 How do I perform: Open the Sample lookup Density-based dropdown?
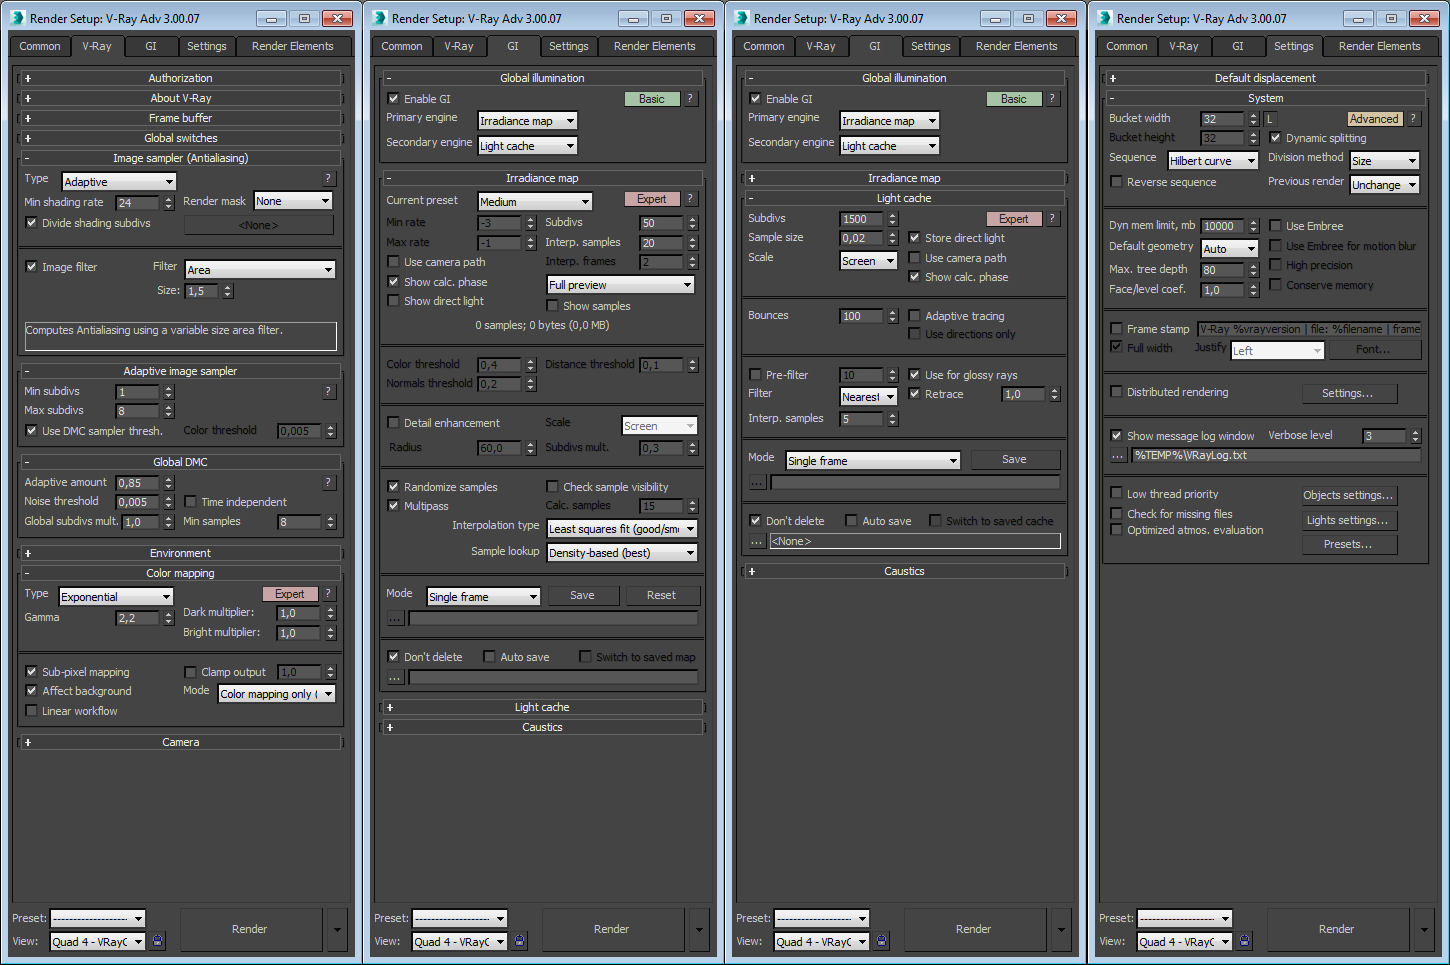pos(622,552)
